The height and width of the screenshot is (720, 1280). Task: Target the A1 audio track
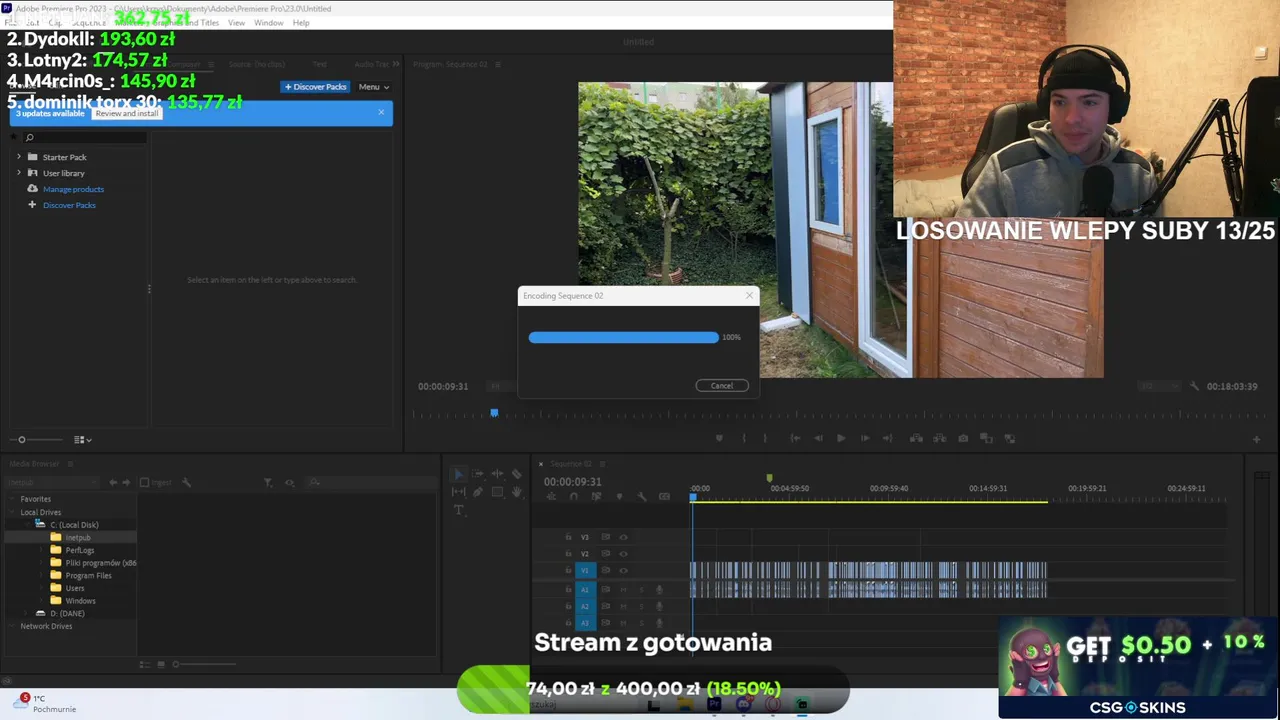click(585, 590)
